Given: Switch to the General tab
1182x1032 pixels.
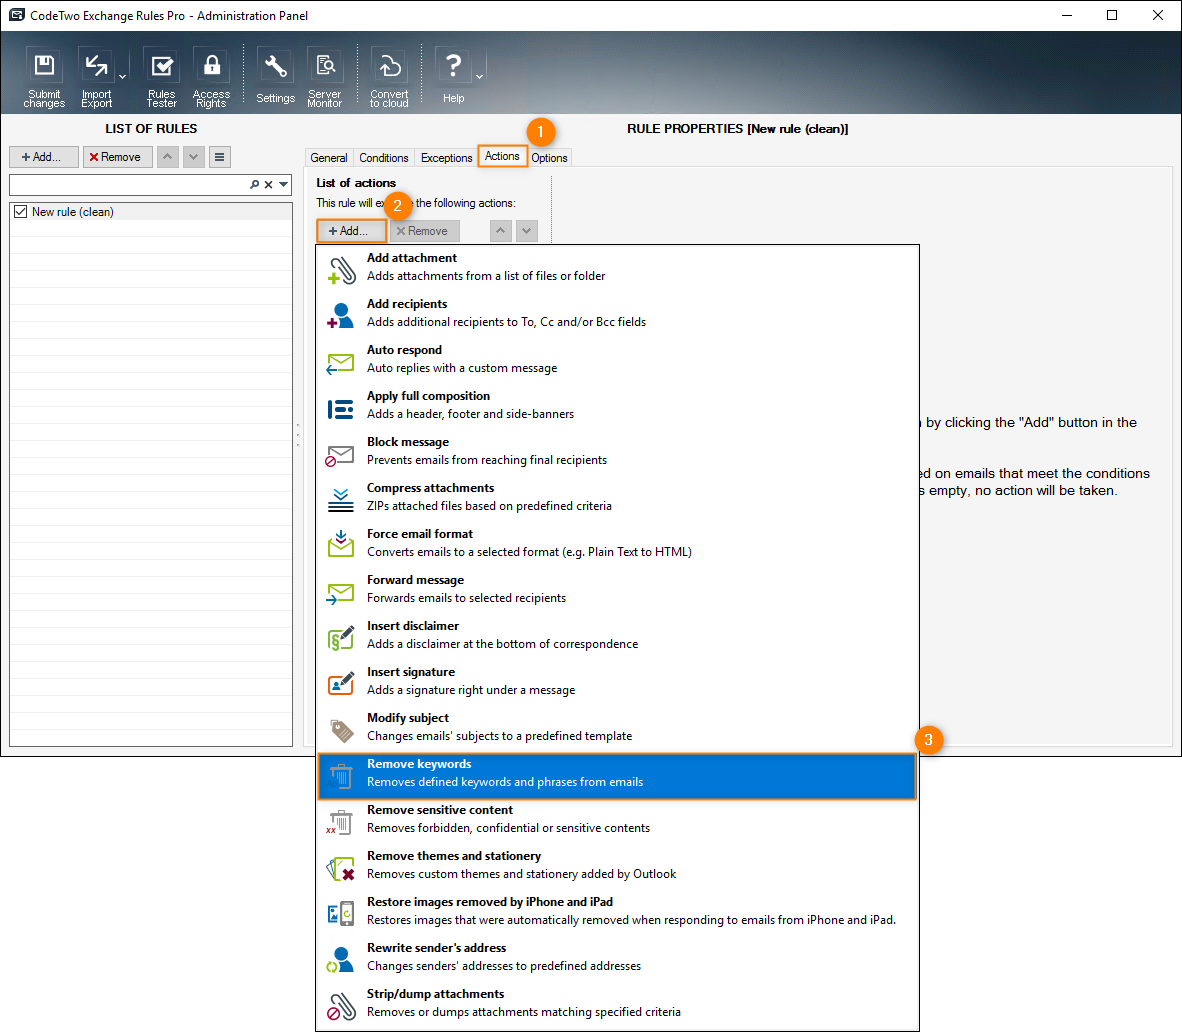Looking at the screenshot, I should click(x=329, y=158).
